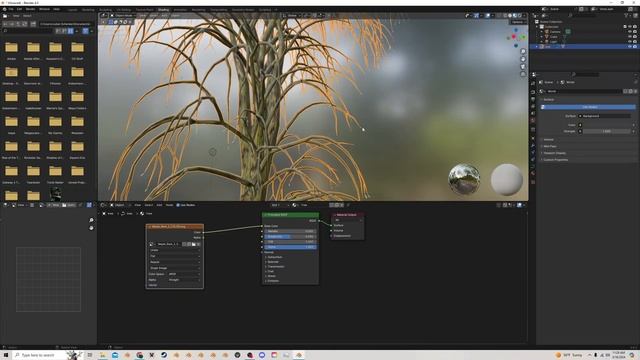Viewport: 640px width, 360px height.
Task: Click the pan hand icon in viewport
Action: (523, 59)
